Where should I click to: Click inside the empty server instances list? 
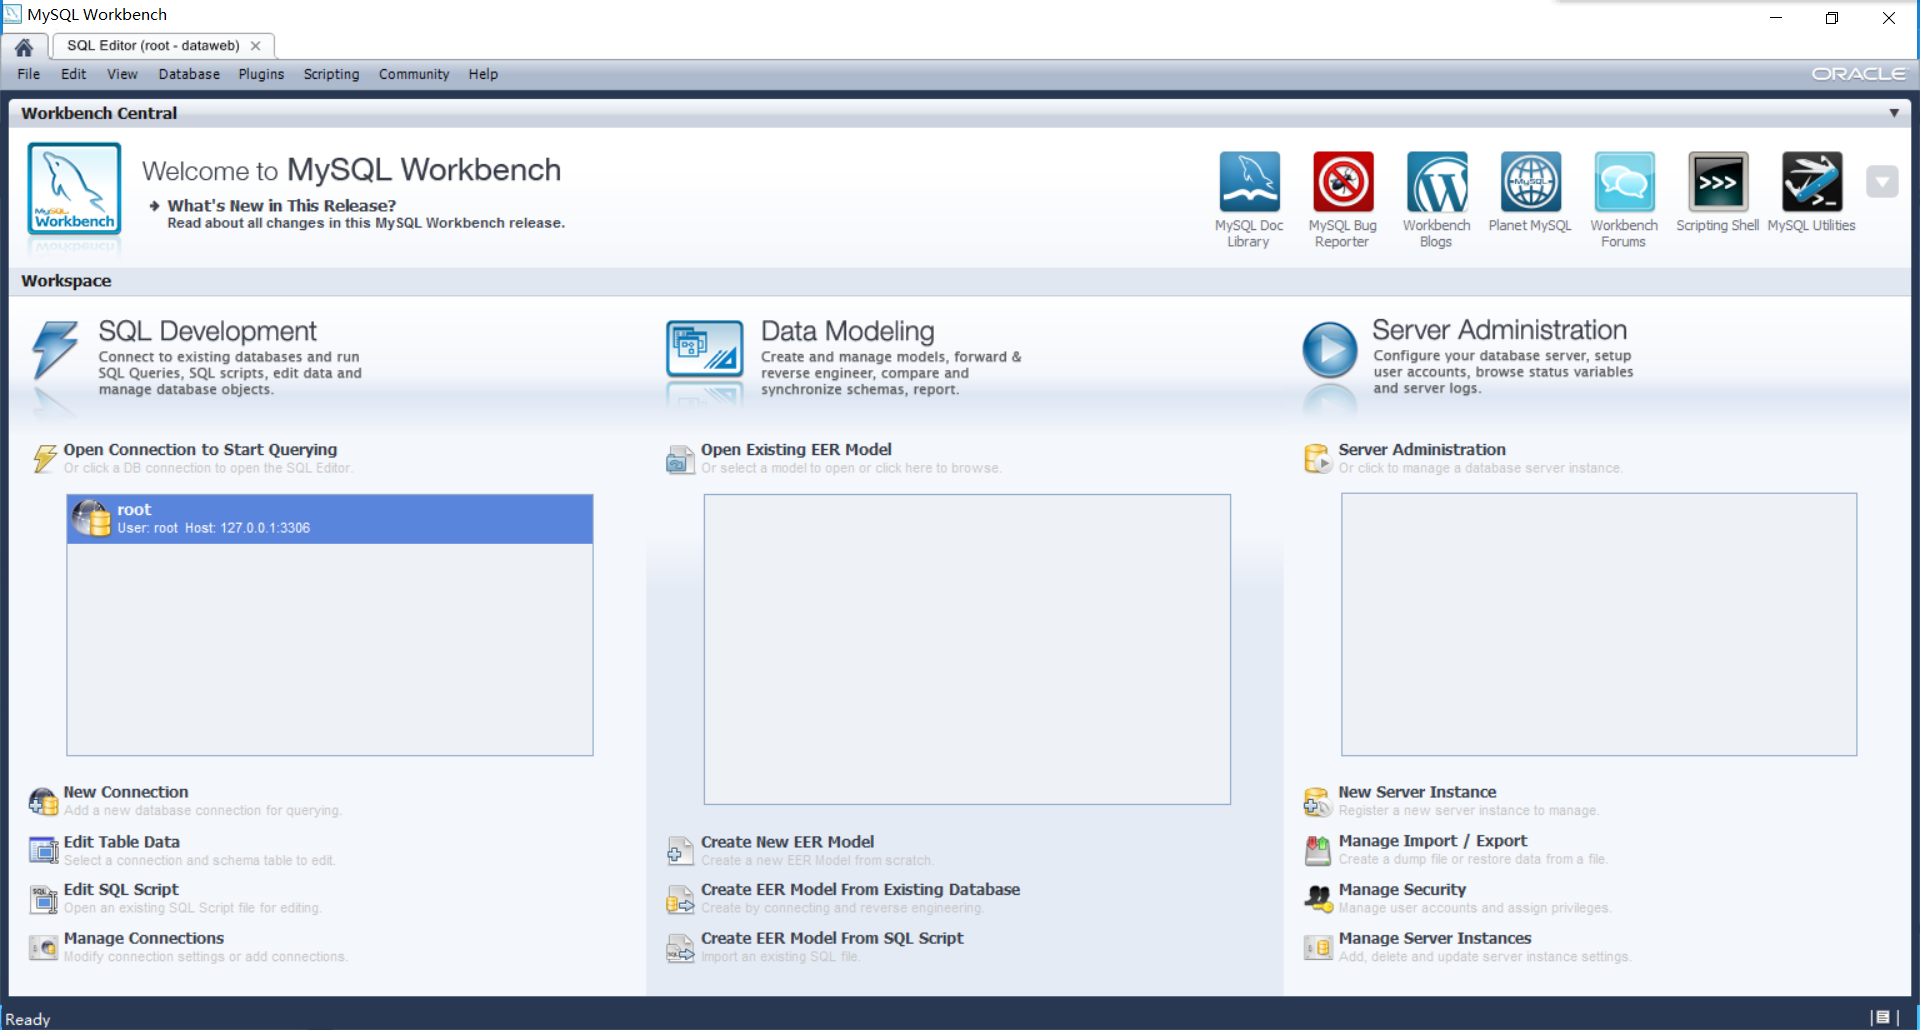[1599, 624]
